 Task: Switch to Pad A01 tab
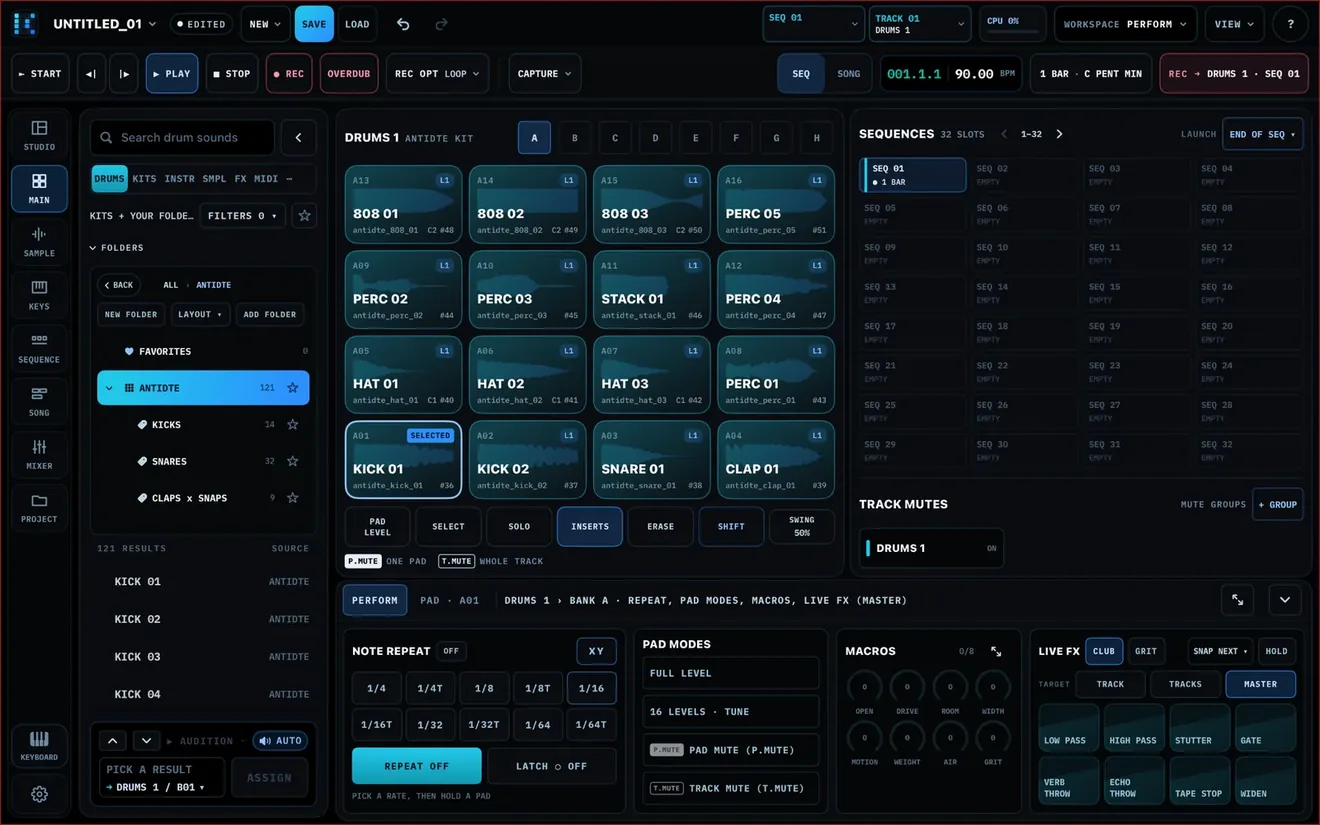[449, 600]
